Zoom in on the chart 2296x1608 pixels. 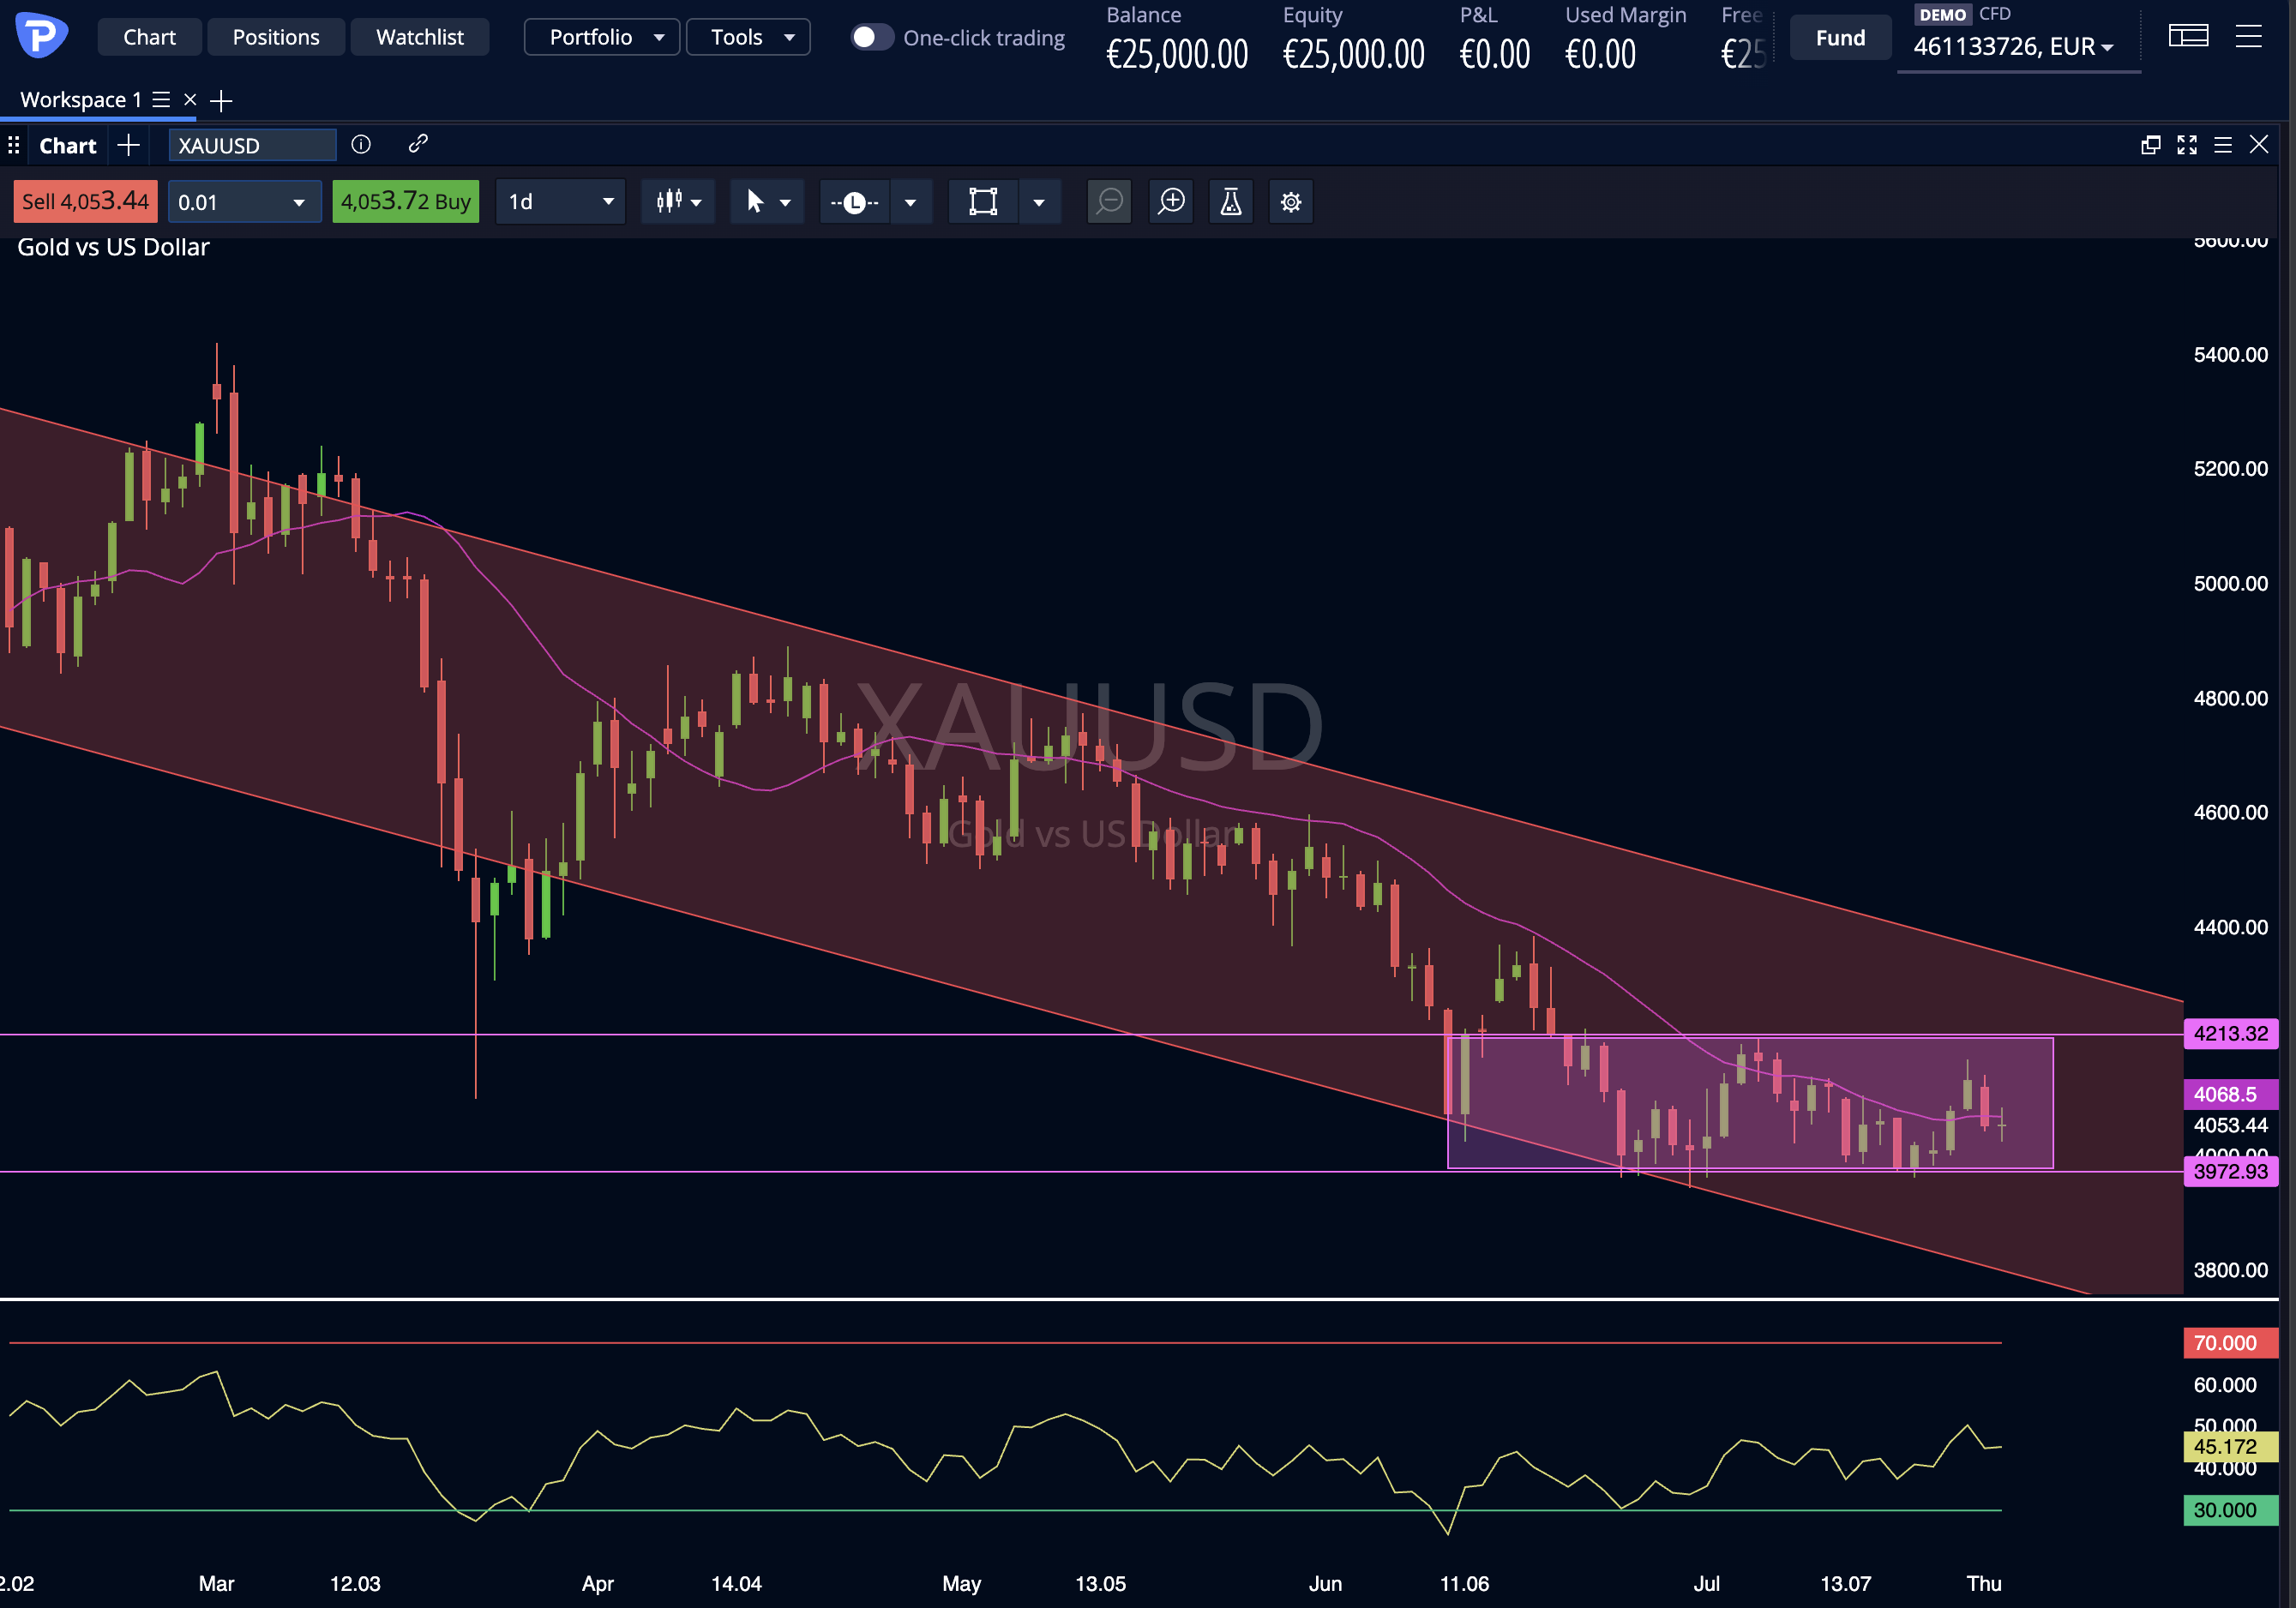1171,202
